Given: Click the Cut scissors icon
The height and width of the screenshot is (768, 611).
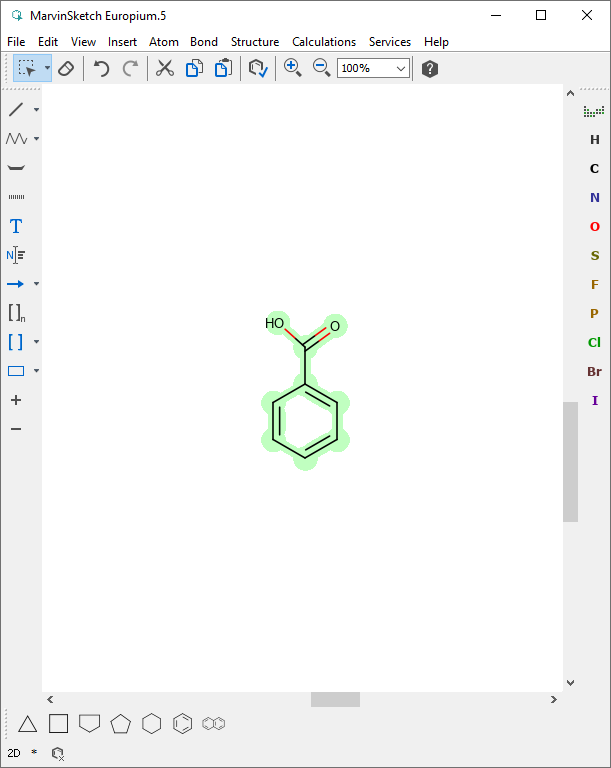Looking at the screenshot, I should click(165, 68).
